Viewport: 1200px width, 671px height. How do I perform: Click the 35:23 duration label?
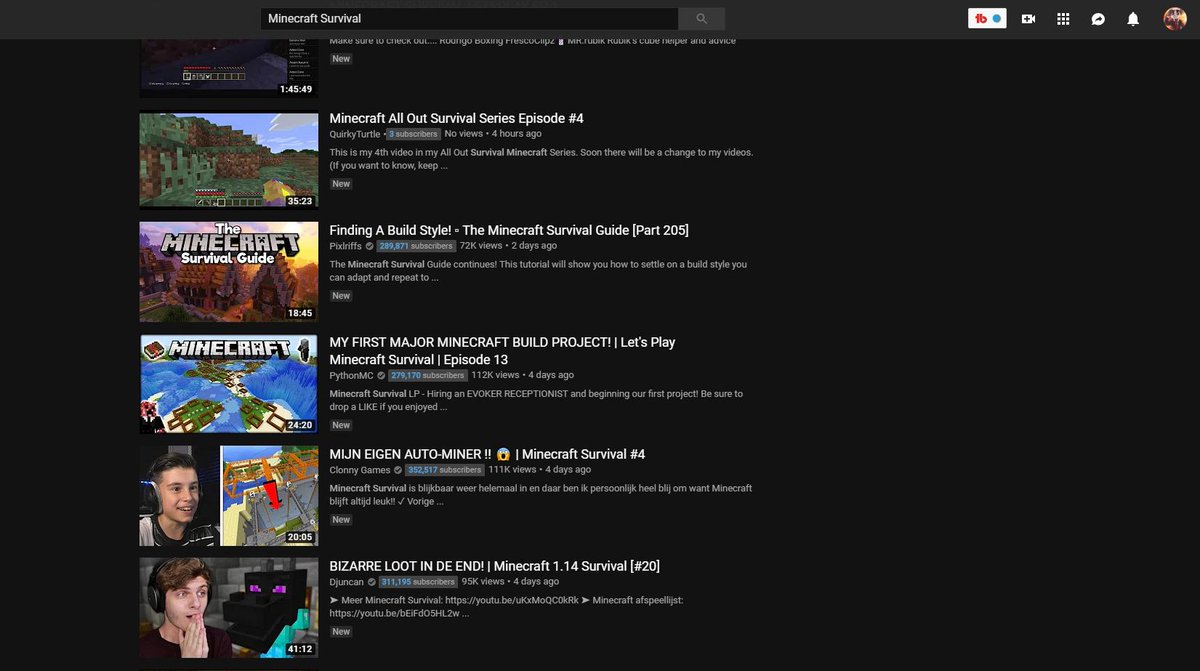[300, 201]
